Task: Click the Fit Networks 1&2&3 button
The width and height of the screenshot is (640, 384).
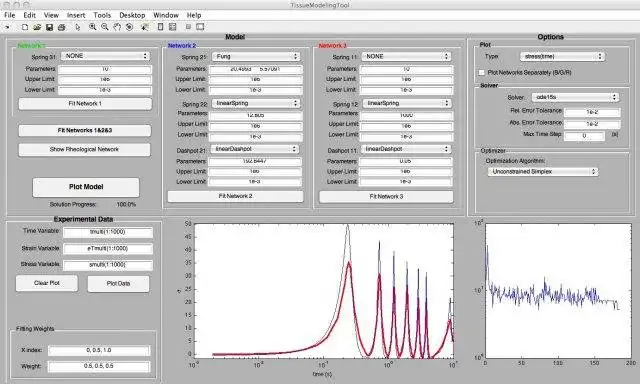Action: click(84, 131)
